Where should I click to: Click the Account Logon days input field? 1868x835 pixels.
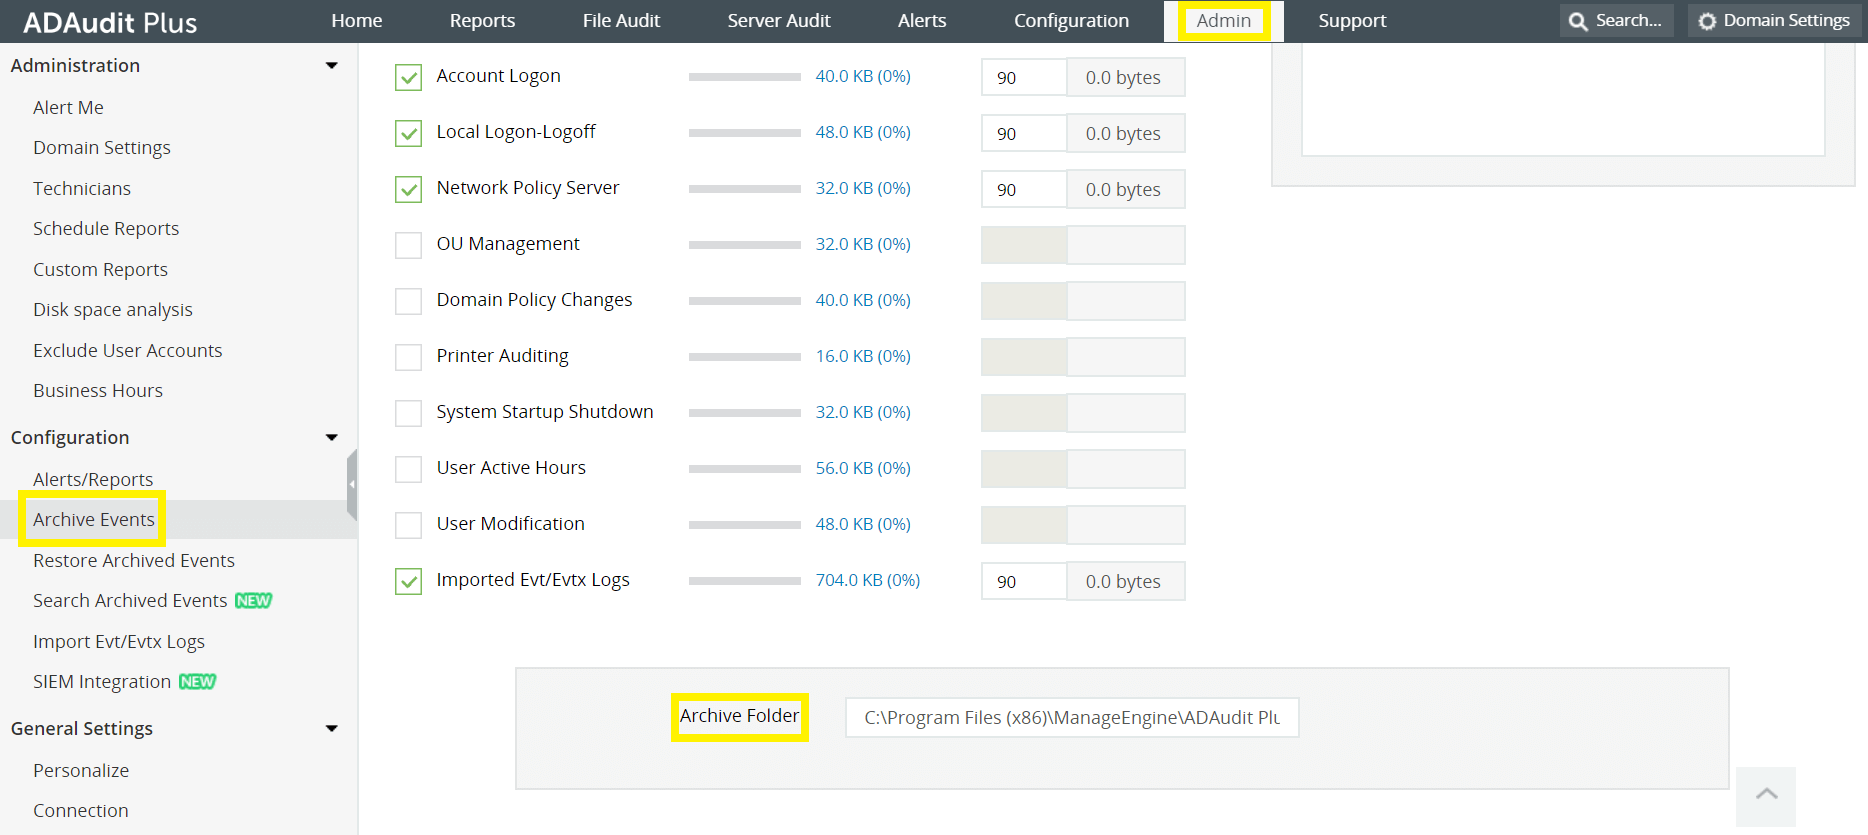coord(1023,78)
